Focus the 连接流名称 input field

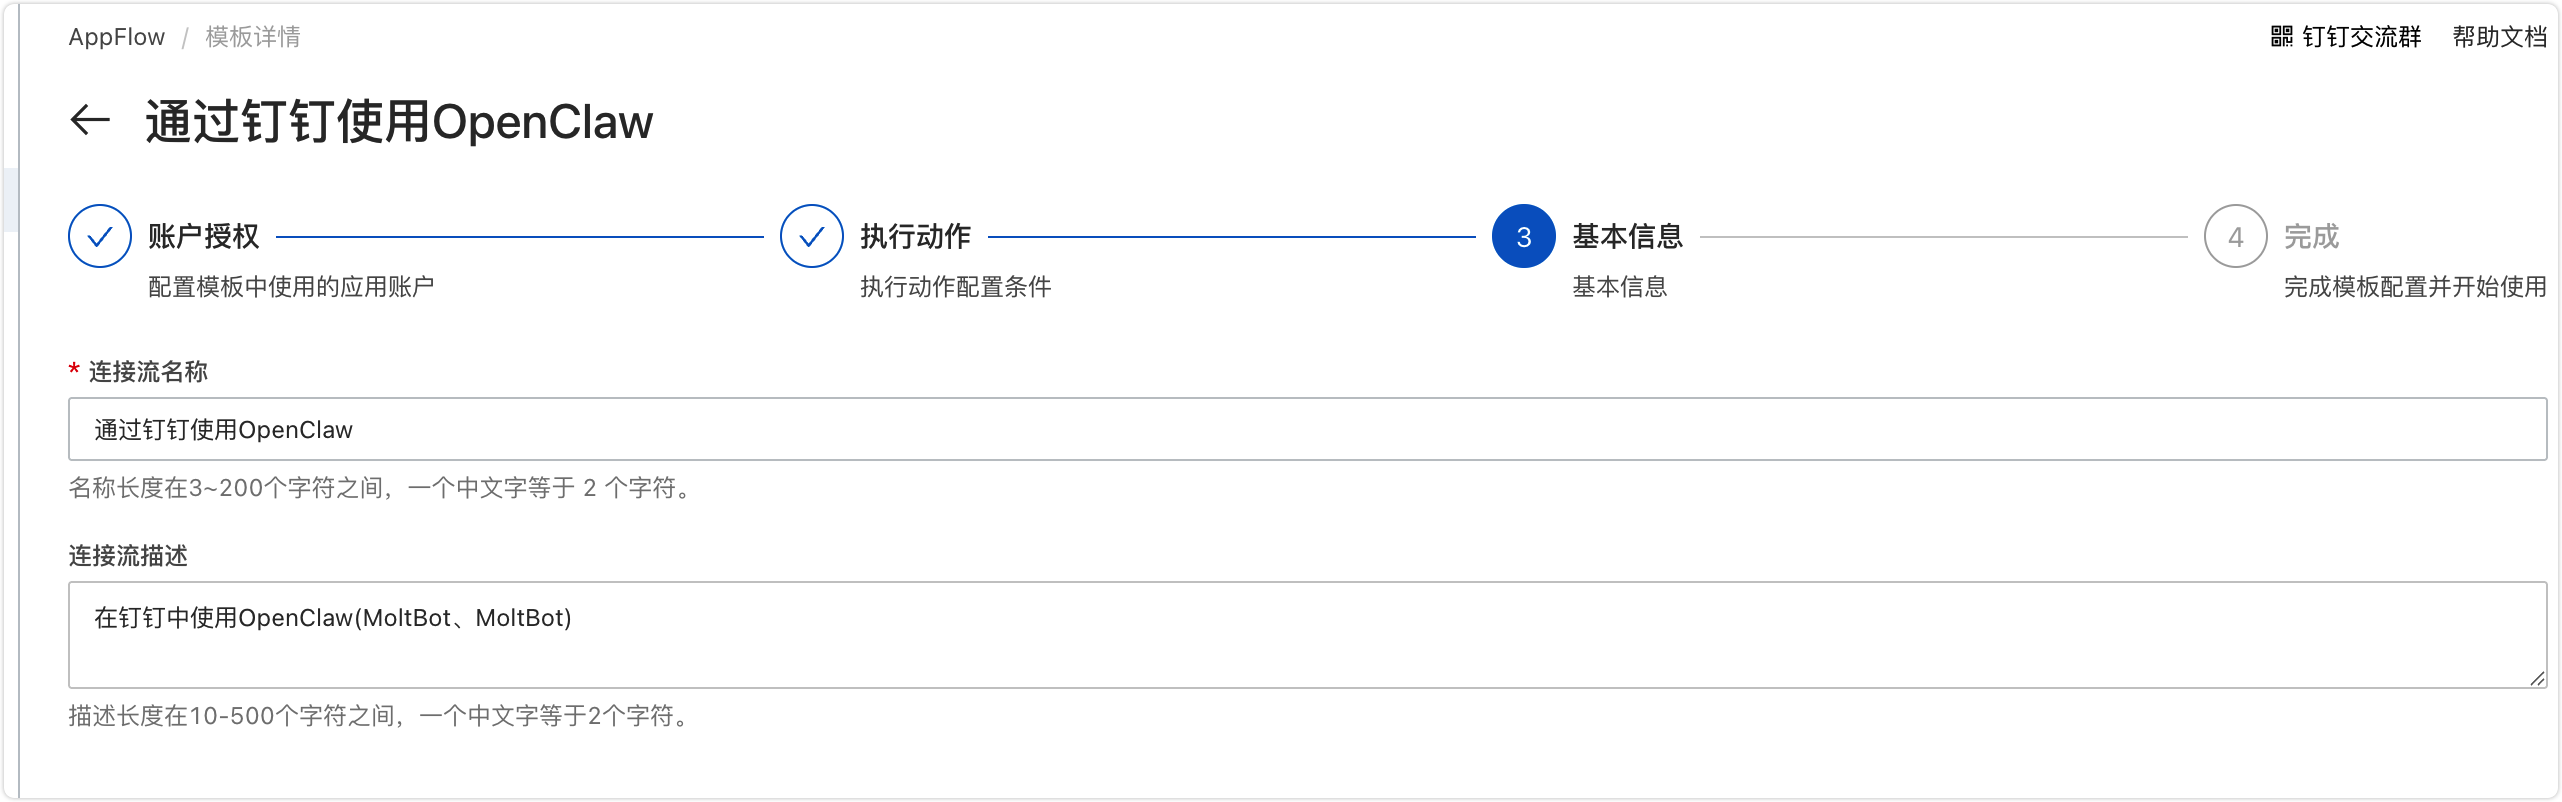pos(1308,429)
